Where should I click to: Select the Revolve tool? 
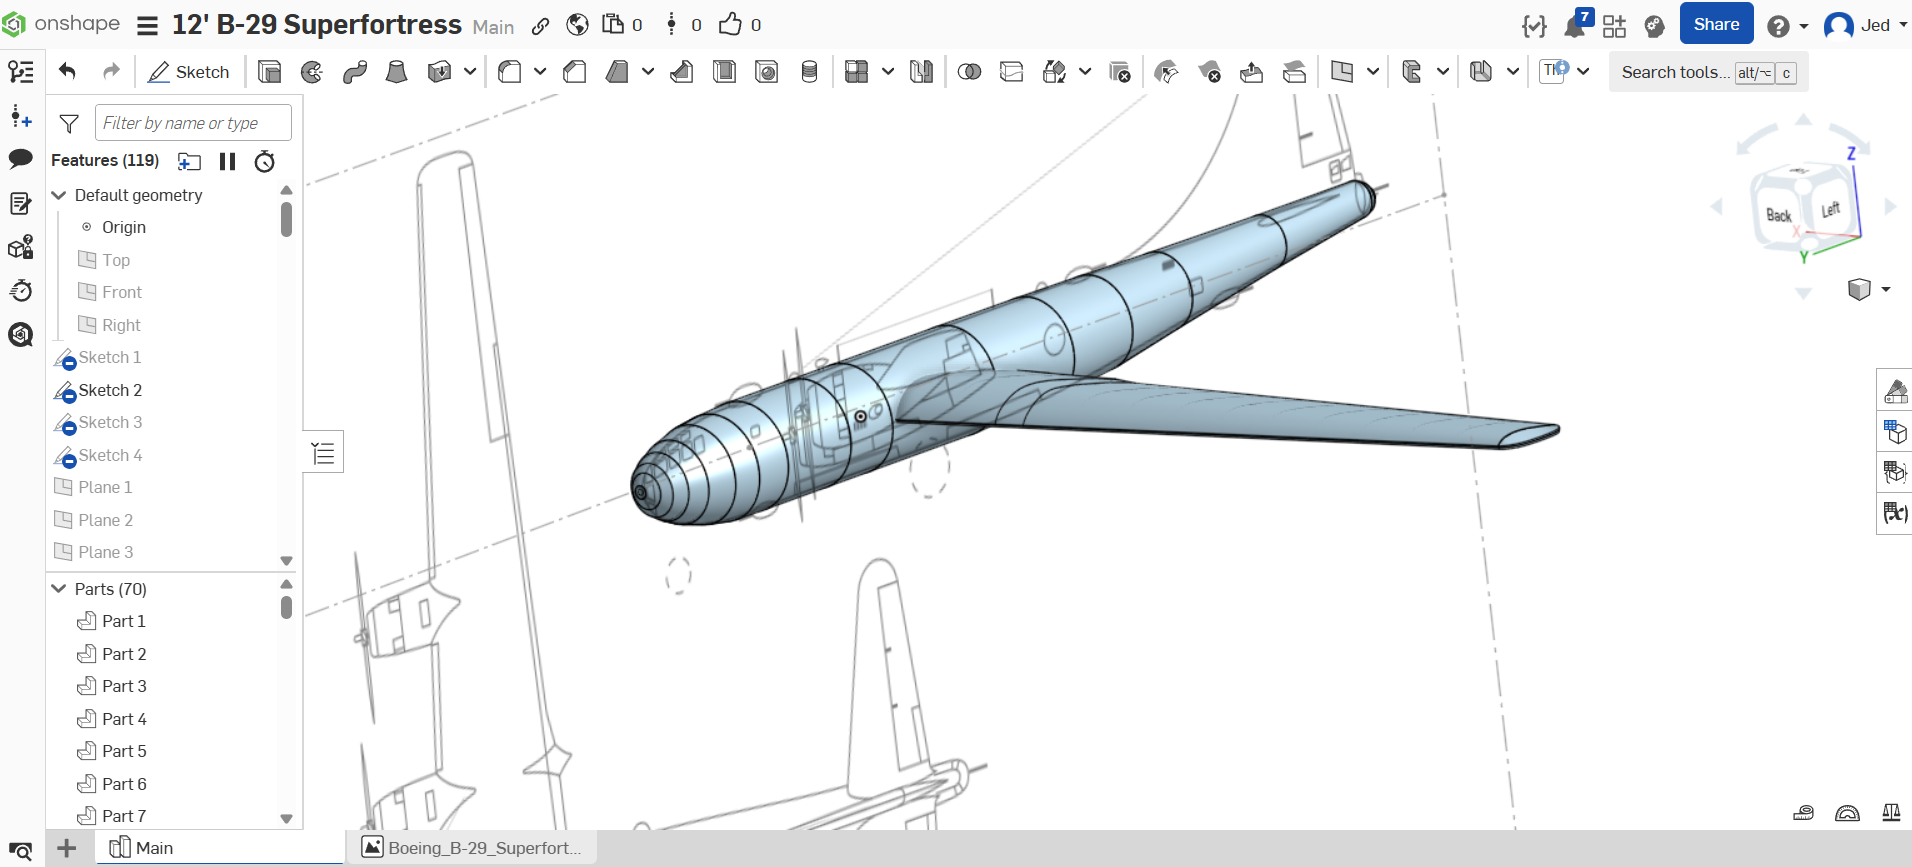pos(312,71)
